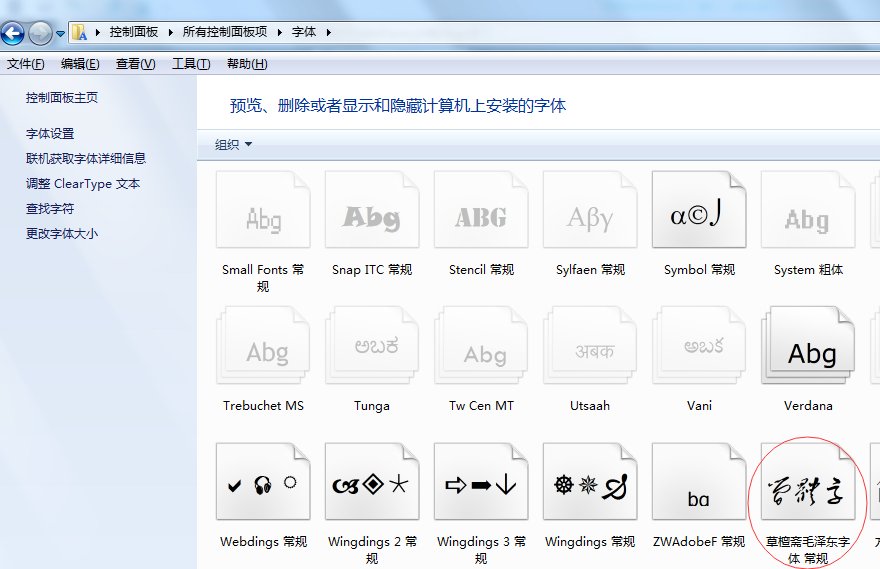
Task: Select the Wingdings 3 font icon
Action: (481, 481)
